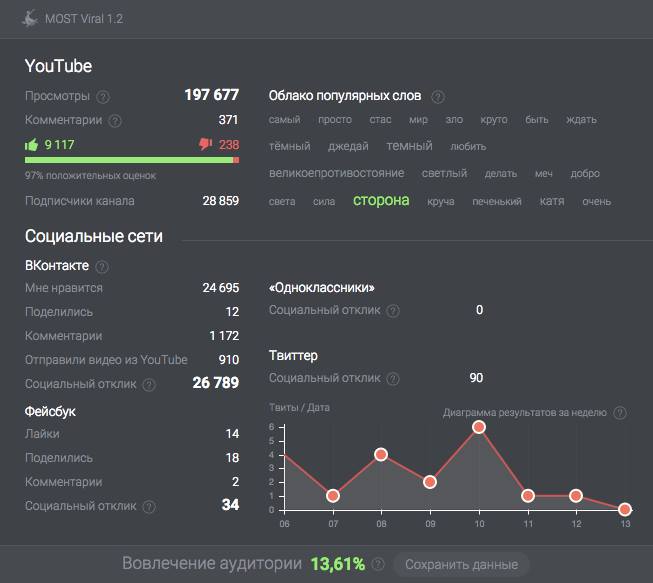The height and width of the screenshot is (583, 653).
Task: Click word тёмный in word cloud
Action: point(289,146)
